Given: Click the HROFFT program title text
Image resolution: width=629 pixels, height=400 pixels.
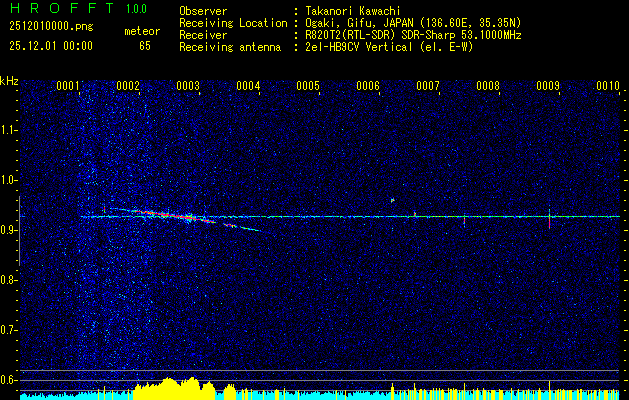Looking at the screenshot, I should click(x=63, y=8).
